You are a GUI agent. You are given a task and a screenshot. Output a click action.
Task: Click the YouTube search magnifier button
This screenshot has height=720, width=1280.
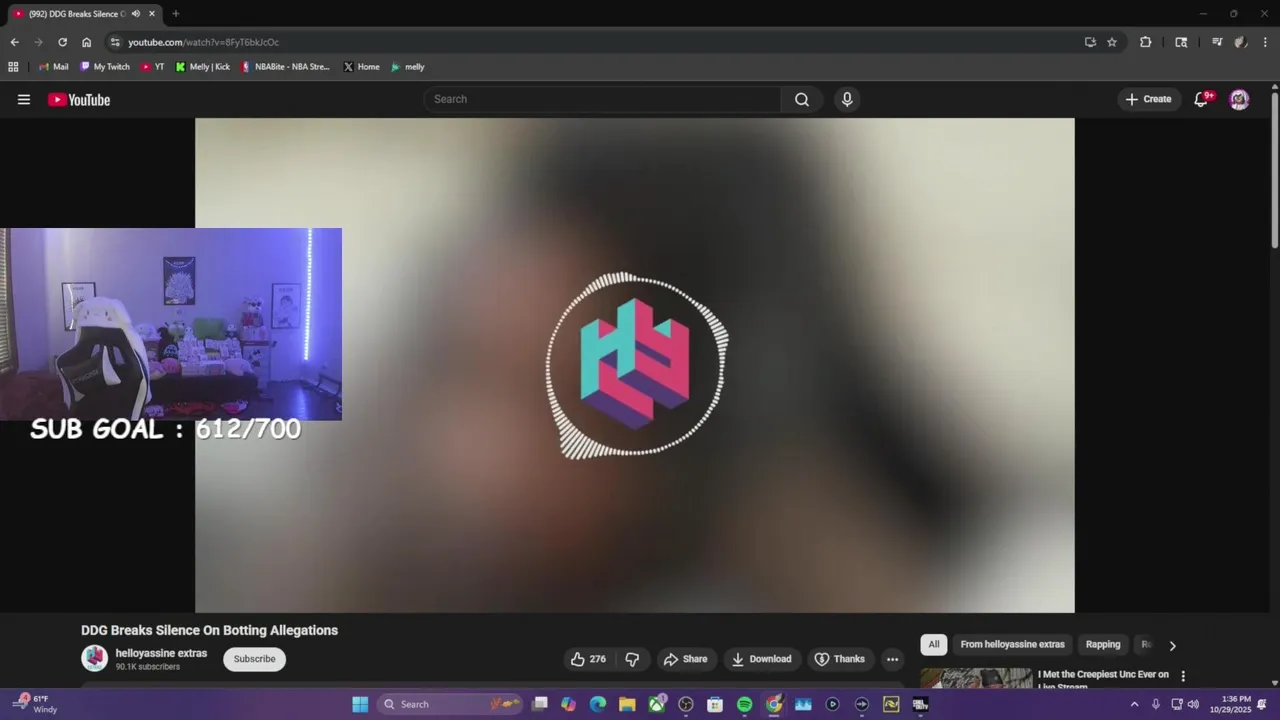point(802,99)
